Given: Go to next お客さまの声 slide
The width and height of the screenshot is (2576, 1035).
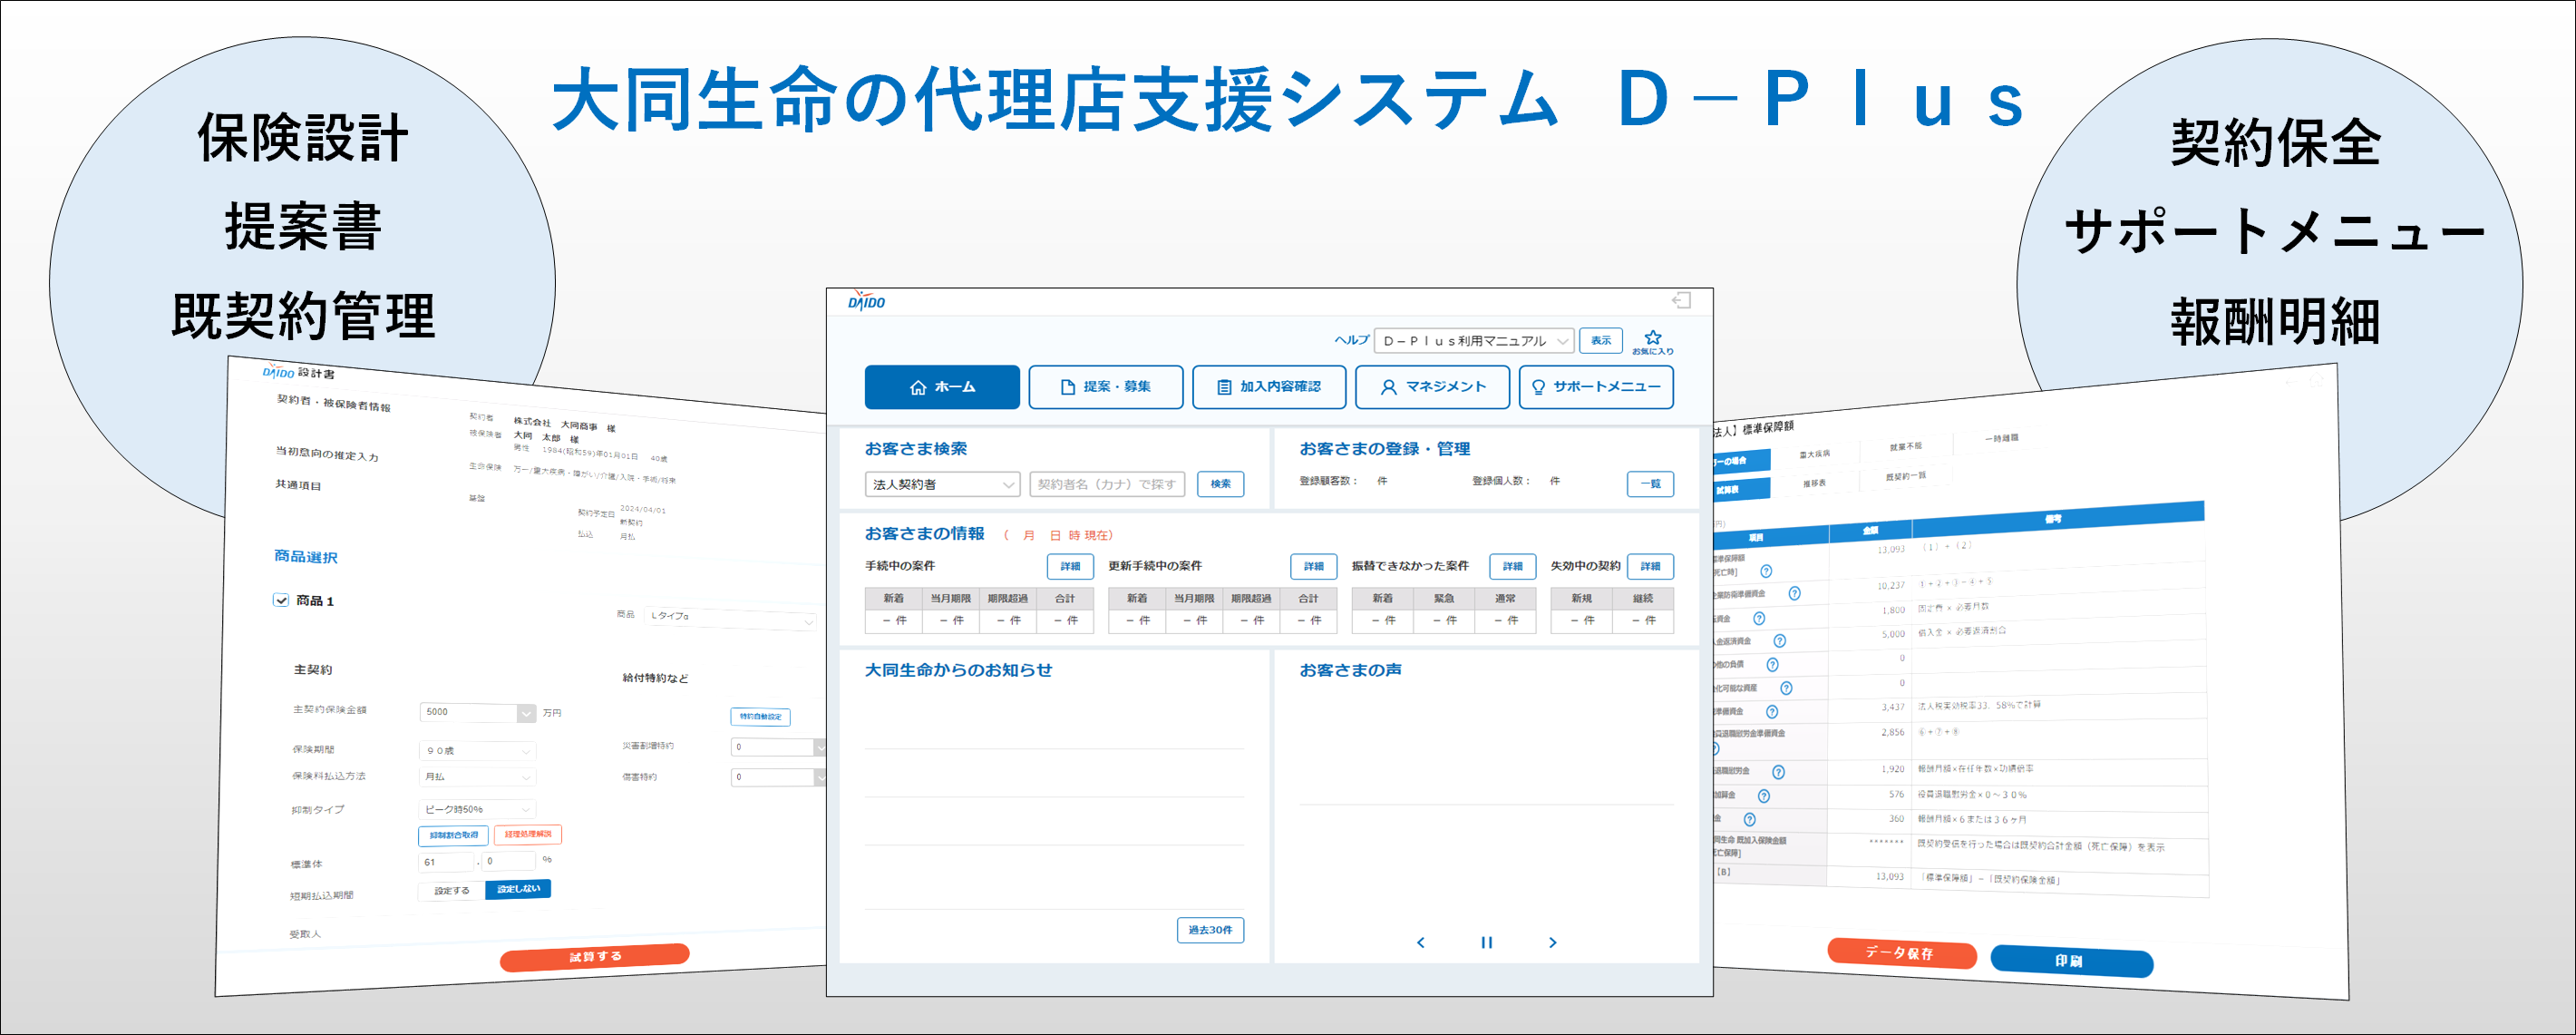Looking at the screenshot, I should click(1552, 942).
